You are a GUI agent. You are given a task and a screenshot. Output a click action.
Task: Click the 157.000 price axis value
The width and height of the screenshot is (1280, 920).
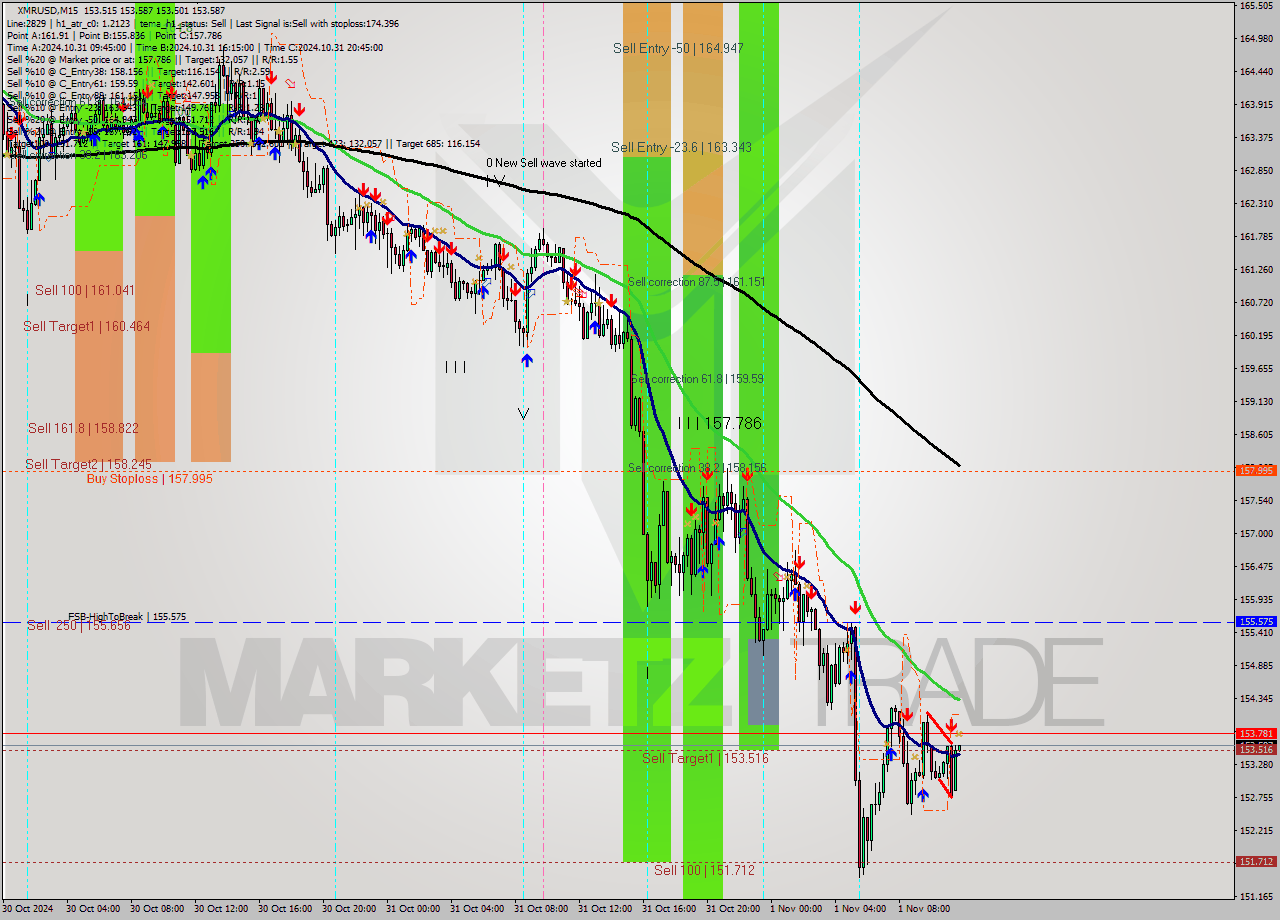point(1256,533)
